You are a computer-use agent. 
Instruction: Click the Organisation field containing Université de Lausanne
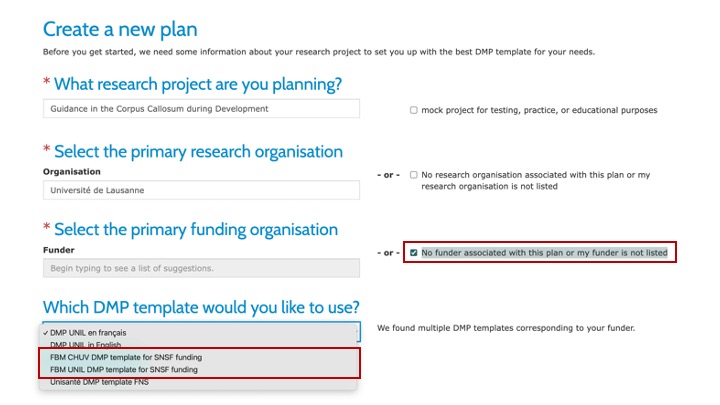201,189
